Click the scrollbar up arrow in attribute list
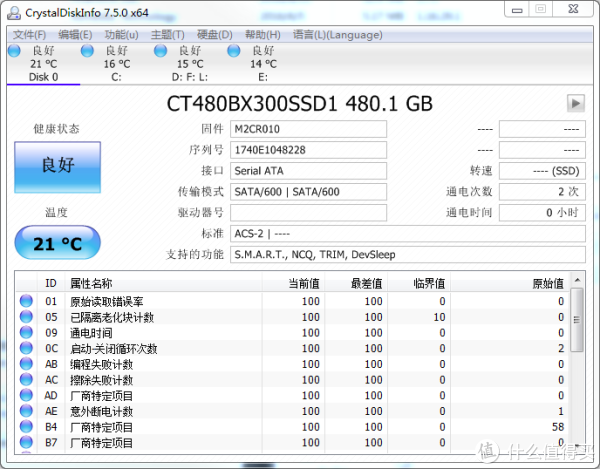The image size is (600, 469). click(x=577, y=280)
